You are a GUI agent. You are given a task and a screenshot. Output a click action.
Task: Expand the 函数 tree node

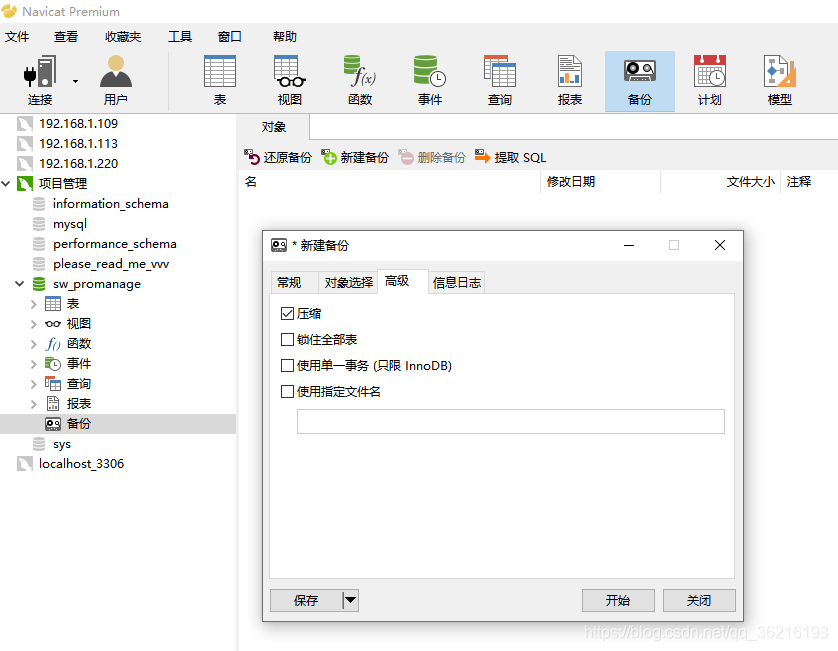(x=34, y=344)
